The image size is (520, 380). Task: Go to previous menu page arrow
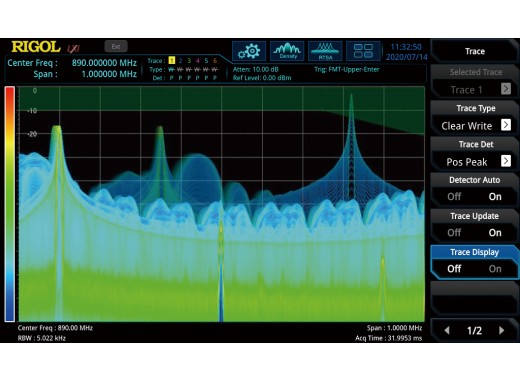447,330
